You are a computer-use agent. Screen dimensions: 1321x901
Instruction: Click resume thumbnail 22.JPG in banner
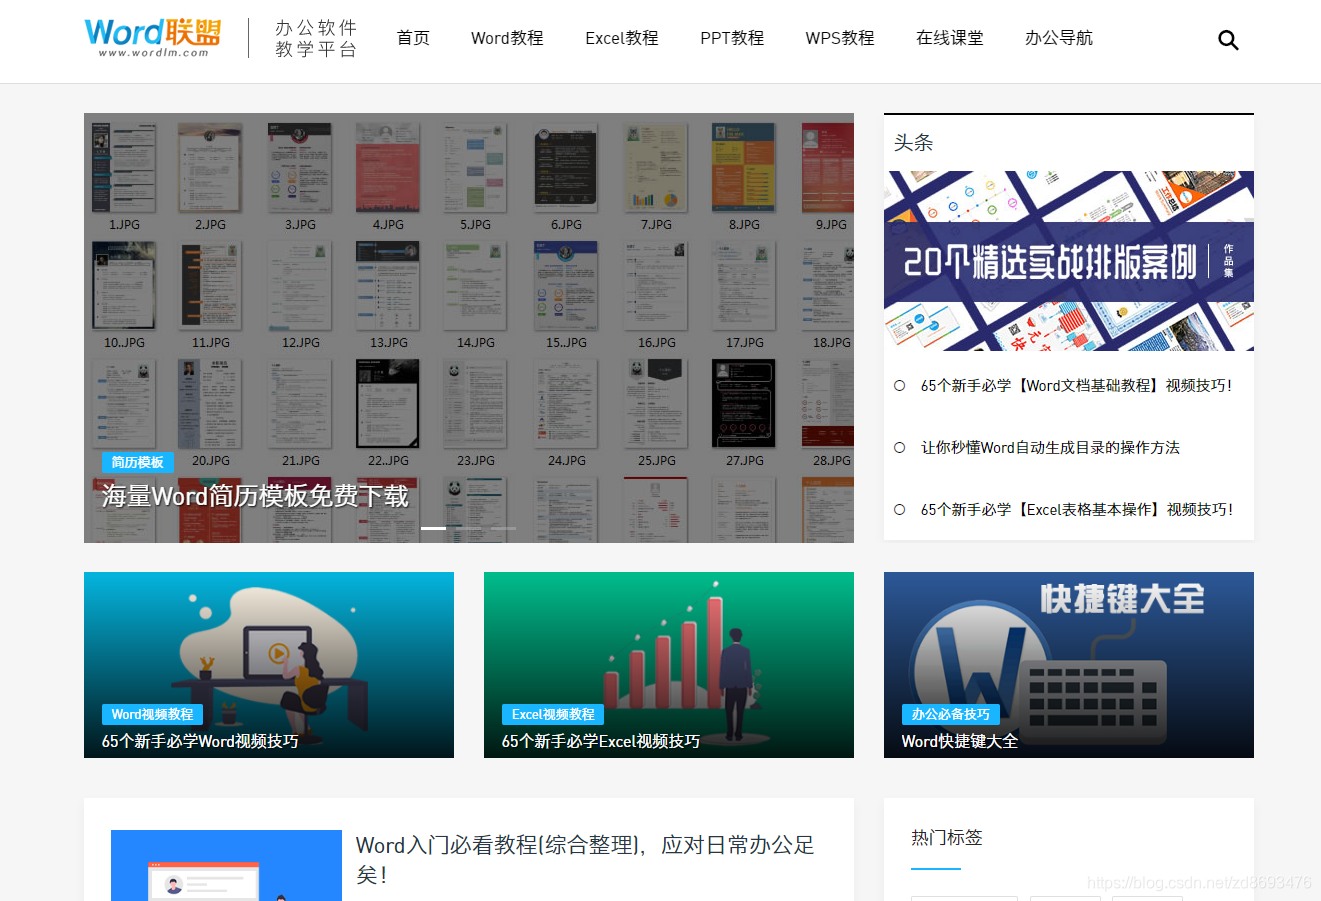388,404
